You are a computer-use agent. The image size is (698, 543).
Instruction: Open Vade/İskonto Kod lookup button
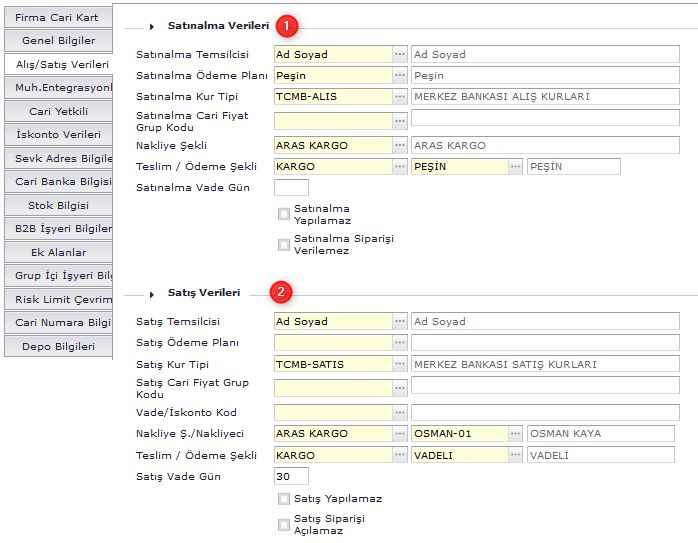(400, 412)
